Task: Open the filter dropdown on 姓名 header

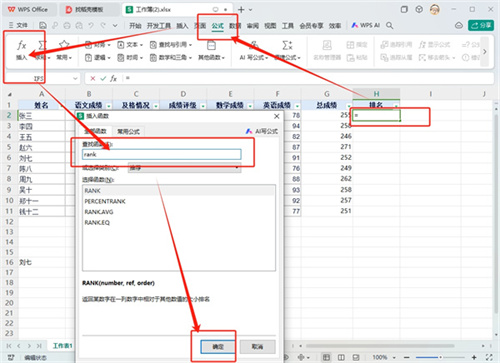Action: tap(62, 106)
